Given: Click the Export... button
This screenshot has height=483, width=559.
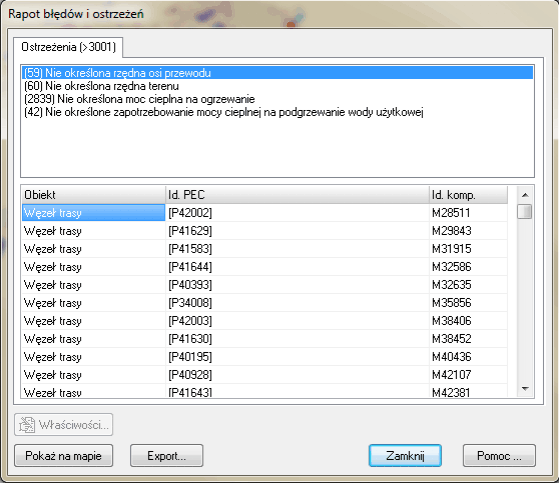Looking at the screenshot, I should point(166,456).
